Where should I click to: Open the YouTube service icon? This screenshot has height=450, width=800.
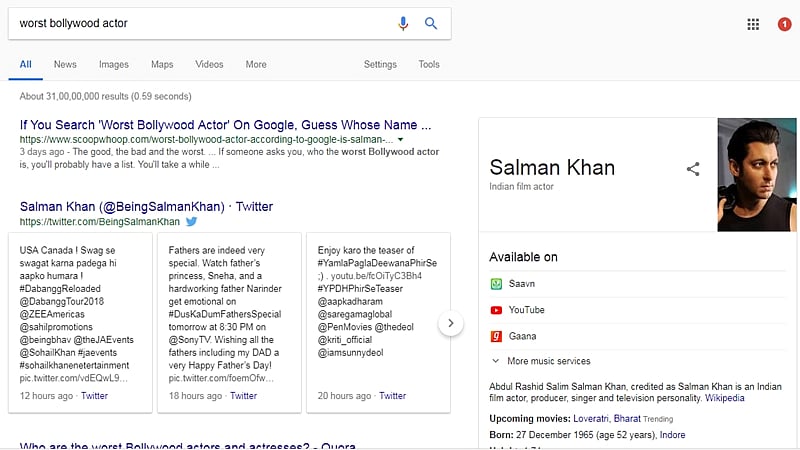(x=496, y=310)
